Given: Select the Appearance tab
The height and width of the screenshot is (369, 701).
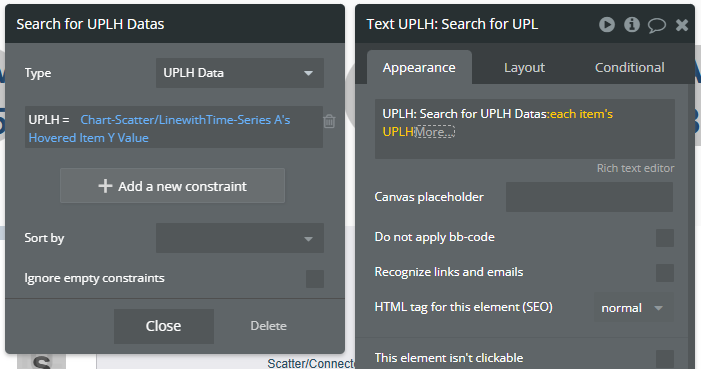Looking at the screenshot, I should tap(419, 68).
